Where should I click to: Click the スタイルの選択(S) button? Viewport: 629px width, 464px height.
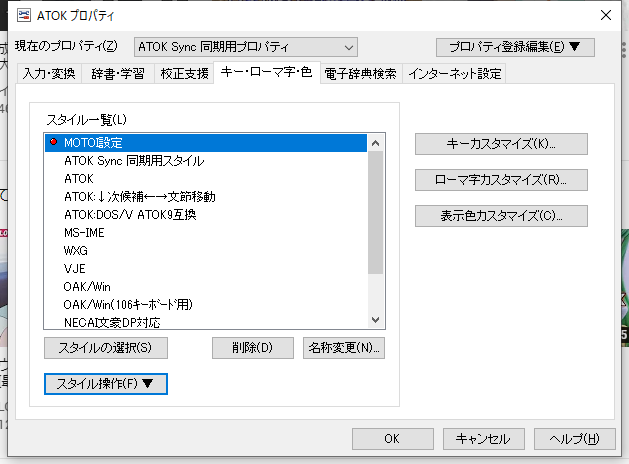(106, 348)
